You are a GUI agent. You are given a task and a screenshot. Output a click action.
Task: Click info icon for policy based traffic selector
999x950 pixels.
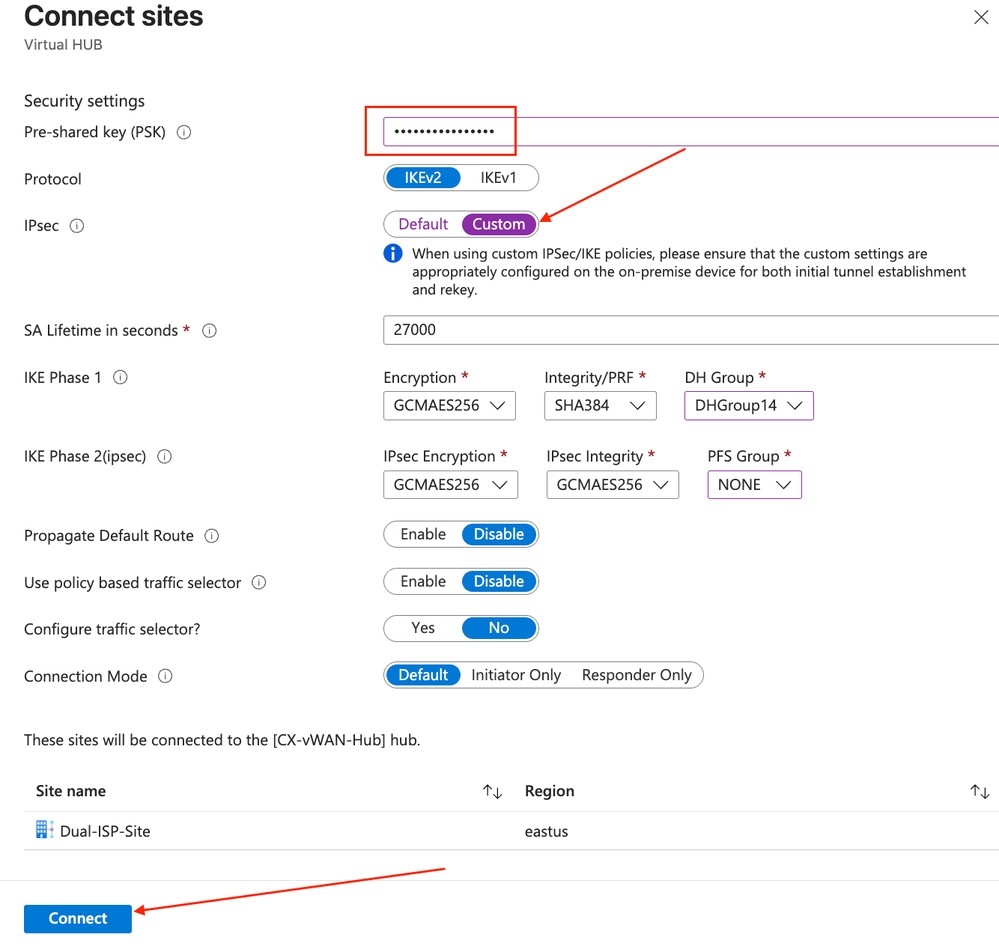259,582
